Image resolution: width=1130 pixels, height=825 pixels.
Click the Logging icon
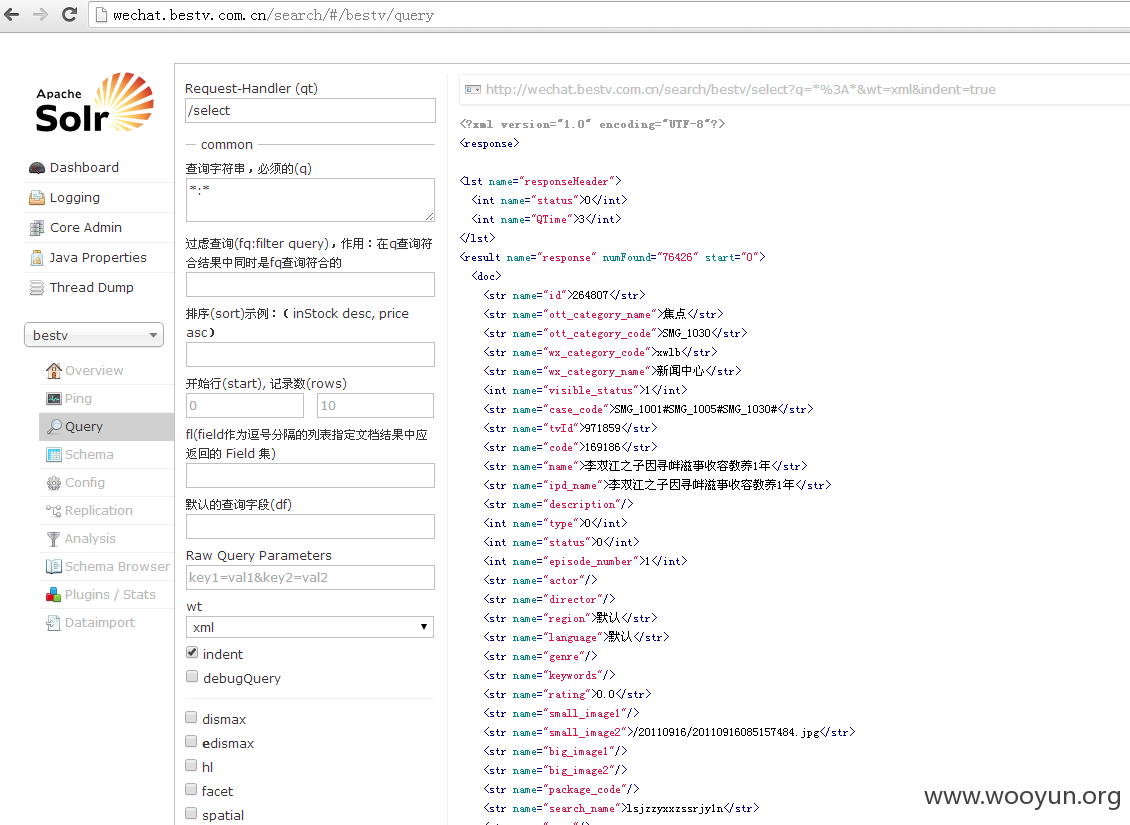[37, 197]
